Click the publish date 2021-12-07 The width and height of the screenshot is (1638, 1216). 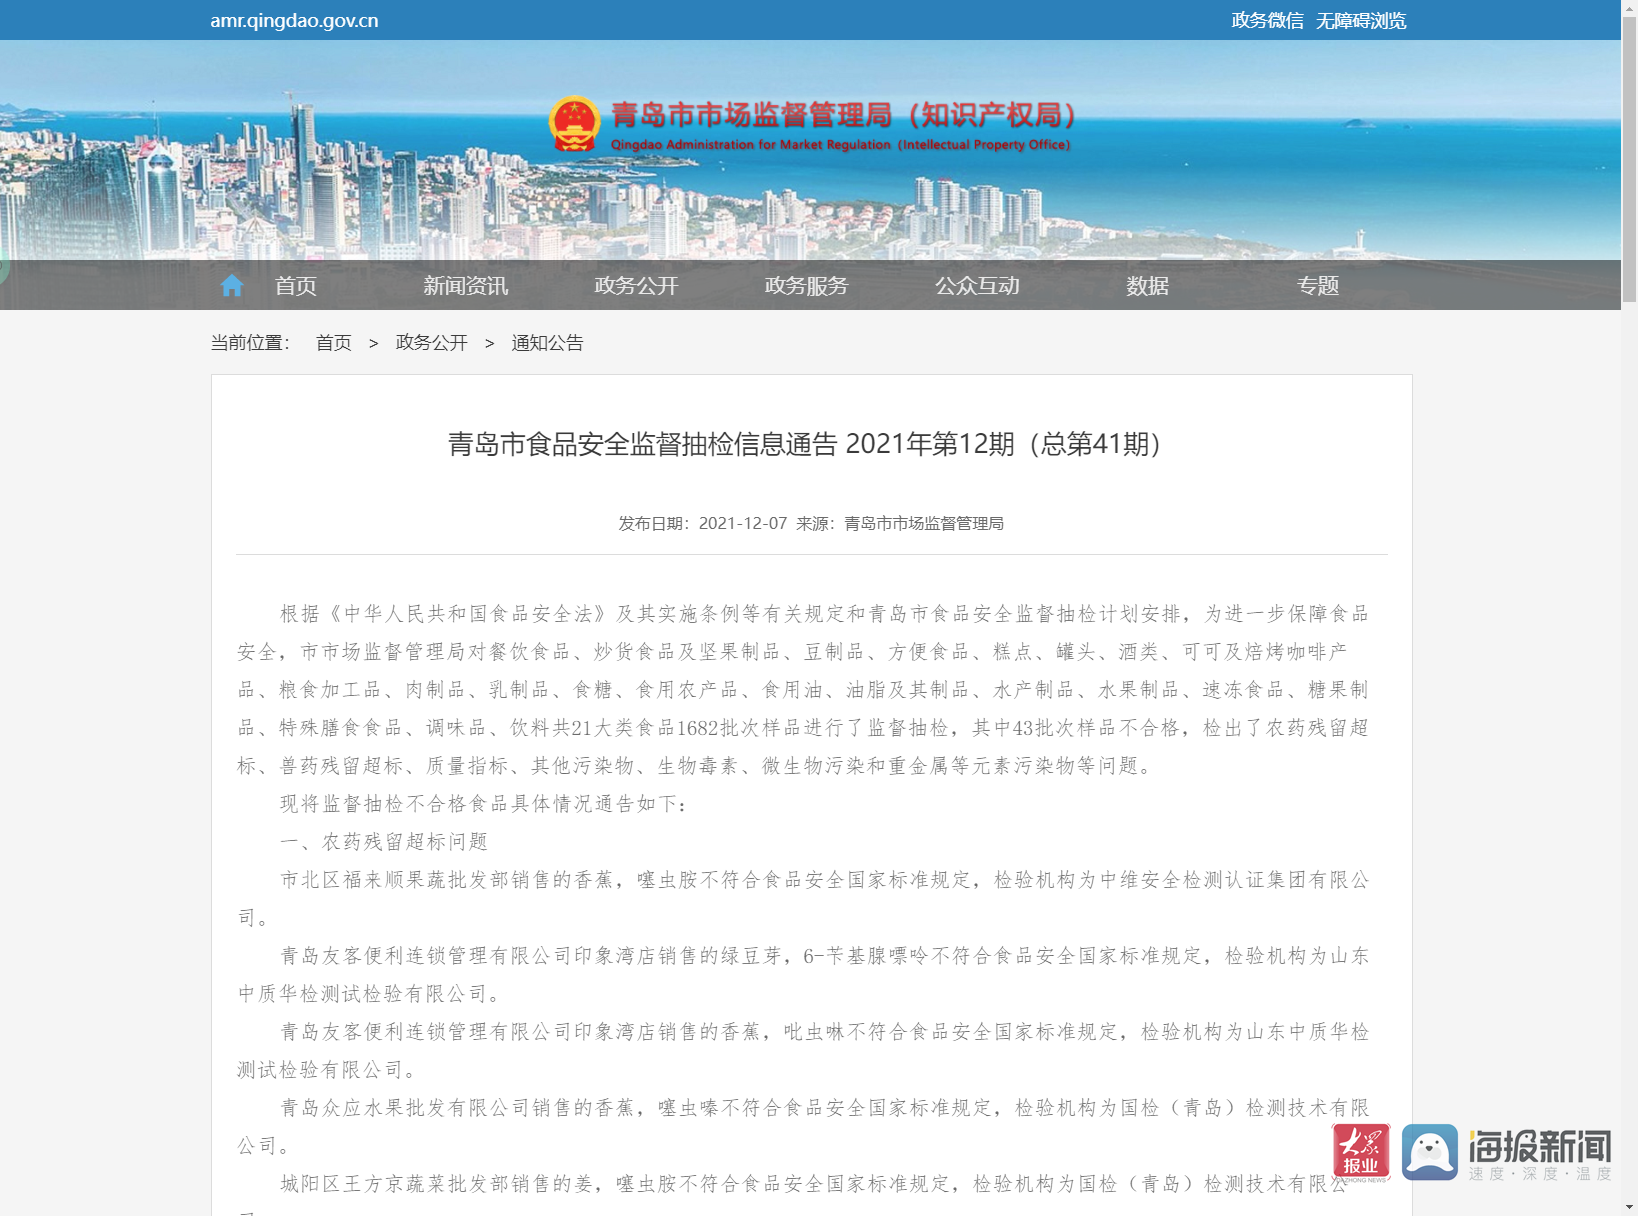coord(743,524)
